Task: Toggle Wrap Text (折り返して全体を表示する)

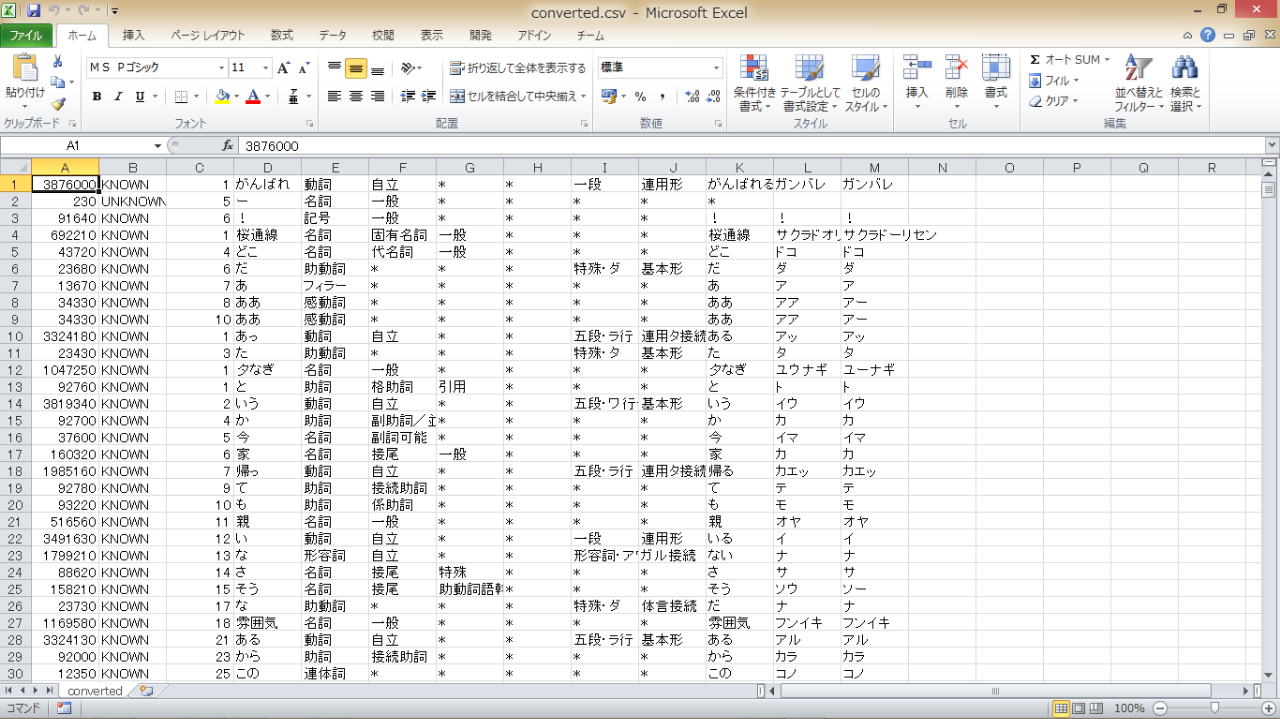Action: pos(517,68)
